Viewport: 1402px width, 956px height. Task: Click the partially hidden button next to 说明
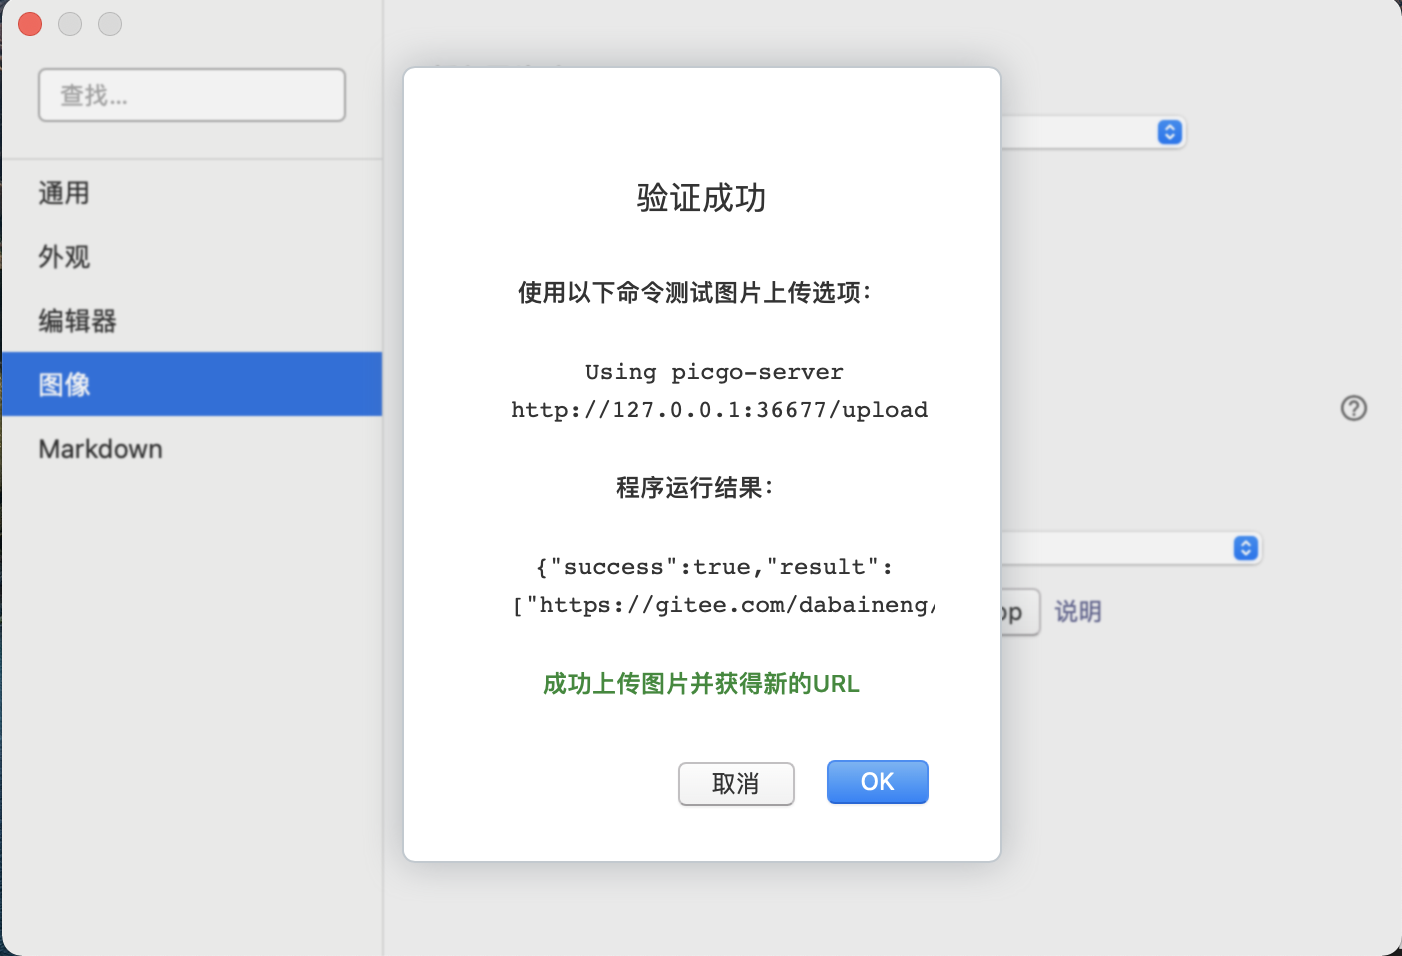(1020, 612)
